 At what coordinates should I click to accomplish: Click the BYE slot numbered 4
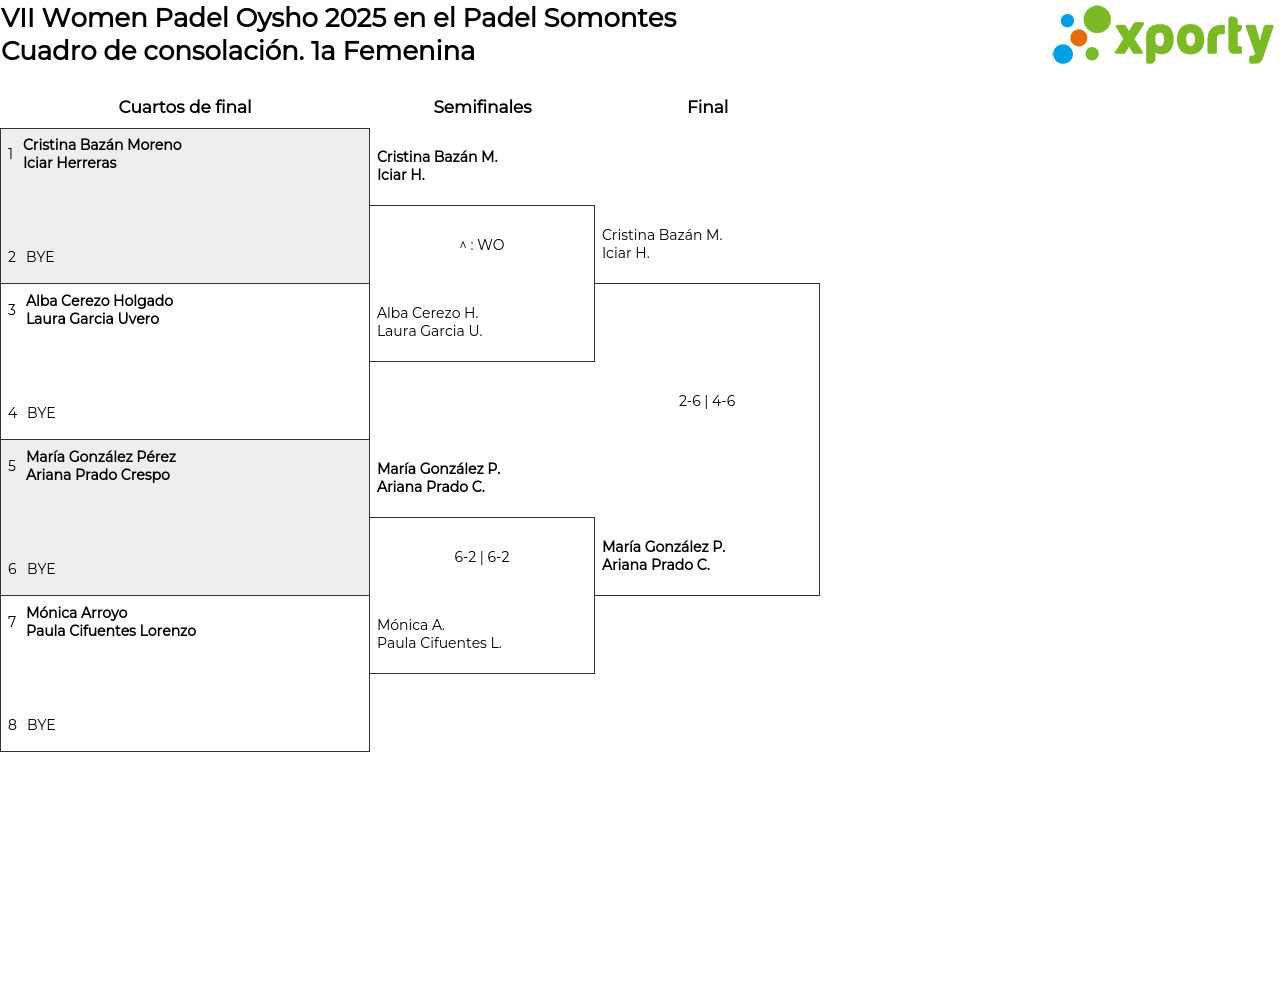41,413
